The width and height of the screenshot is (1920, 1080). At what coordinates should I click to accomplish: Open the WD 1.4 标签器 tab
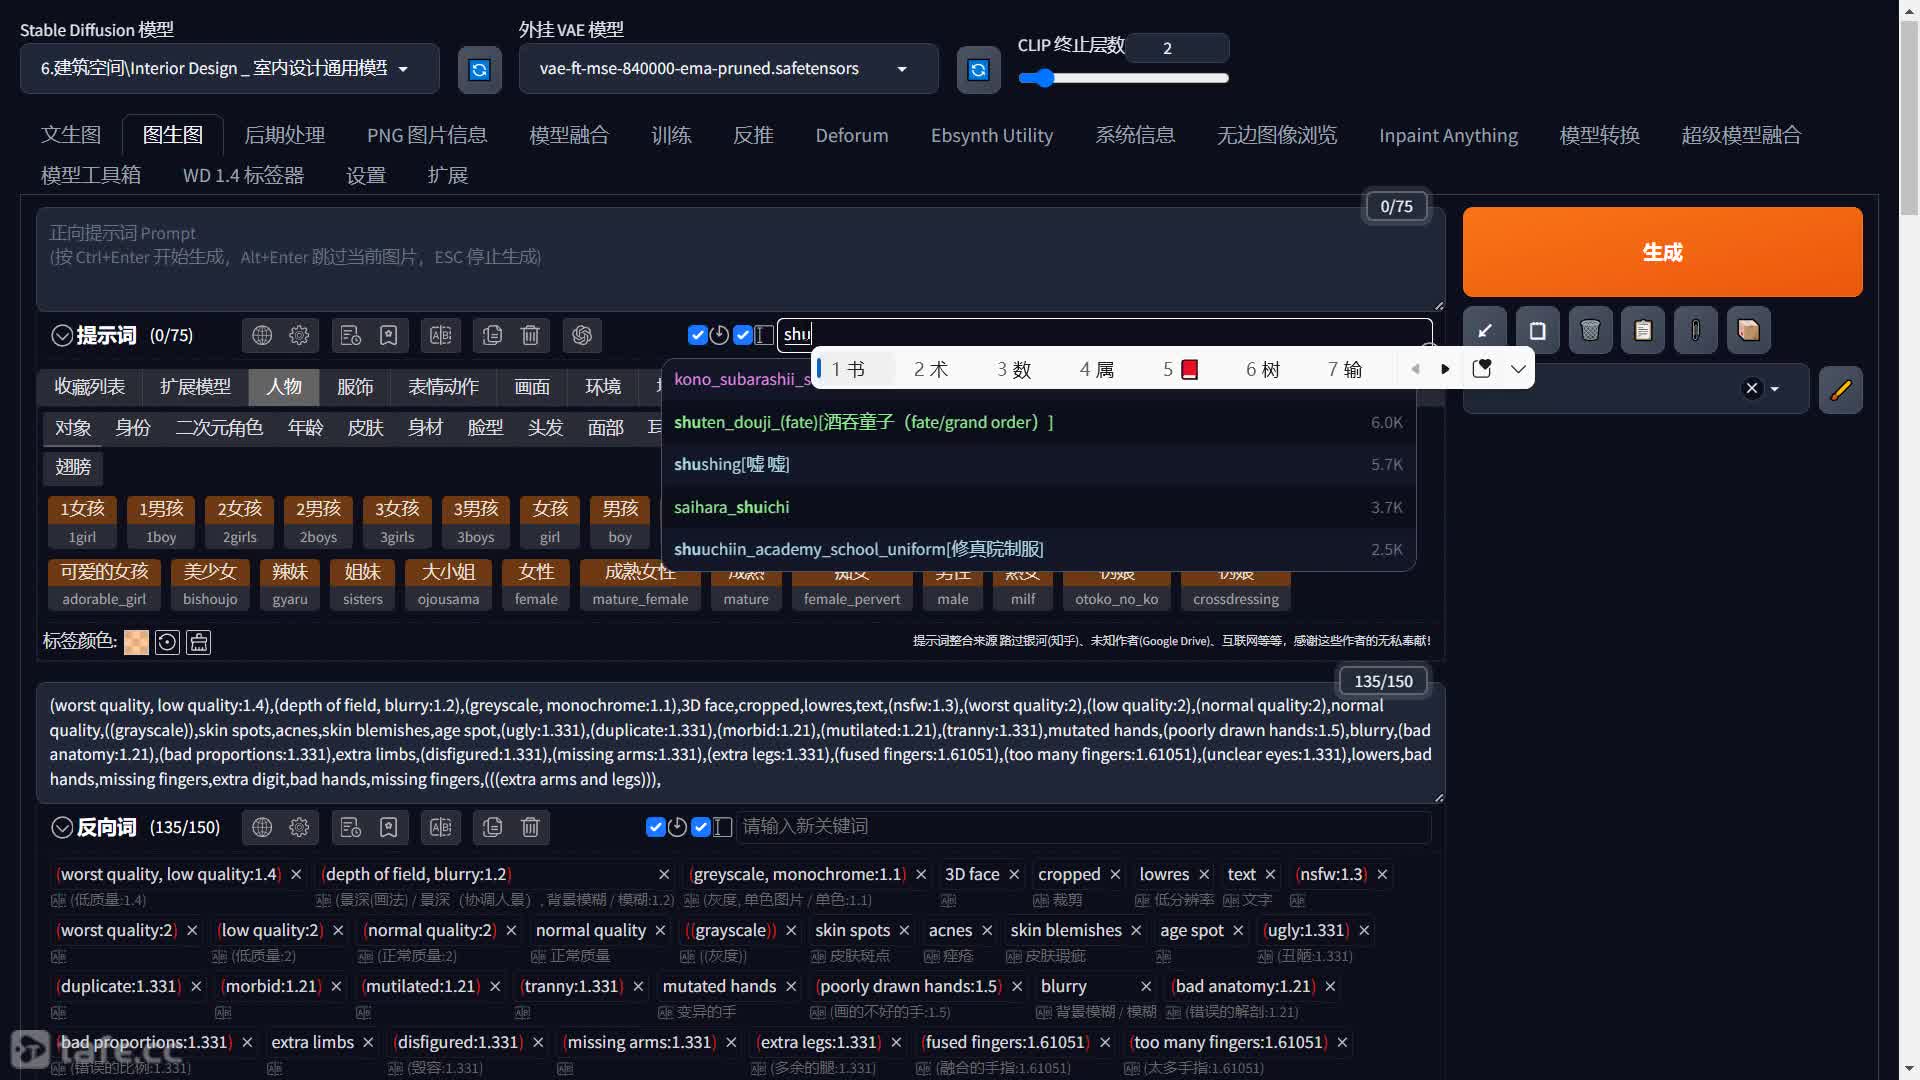click(243, 176)
